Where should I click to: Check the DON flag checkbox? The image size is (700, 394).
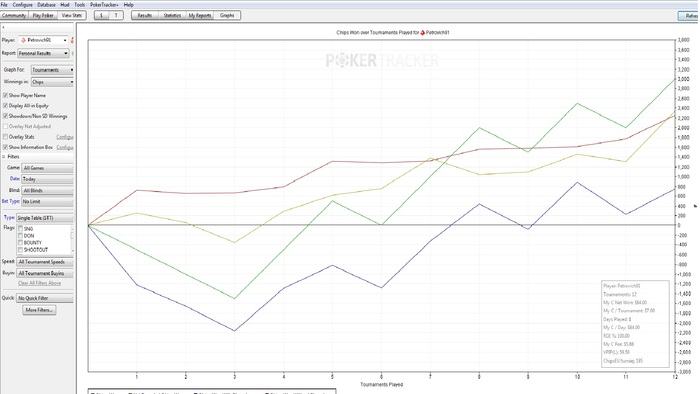[20, 236]
